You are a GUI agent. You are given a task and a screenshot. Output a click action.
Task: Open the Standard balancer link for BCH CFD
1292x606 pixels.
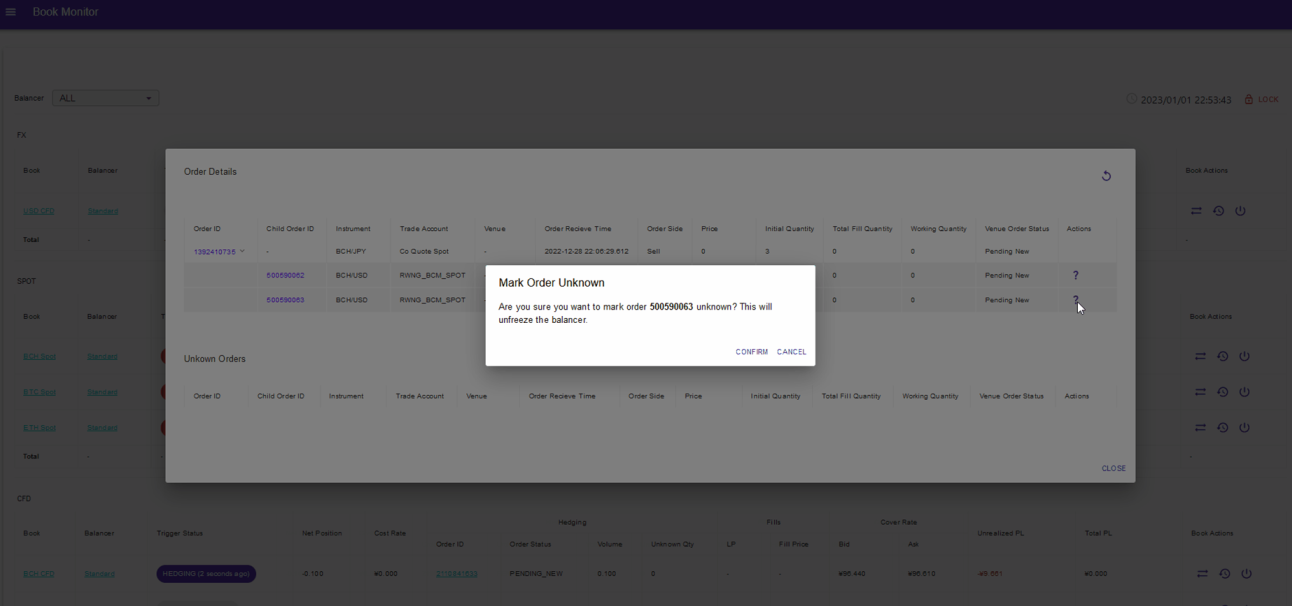coord(100,574)
